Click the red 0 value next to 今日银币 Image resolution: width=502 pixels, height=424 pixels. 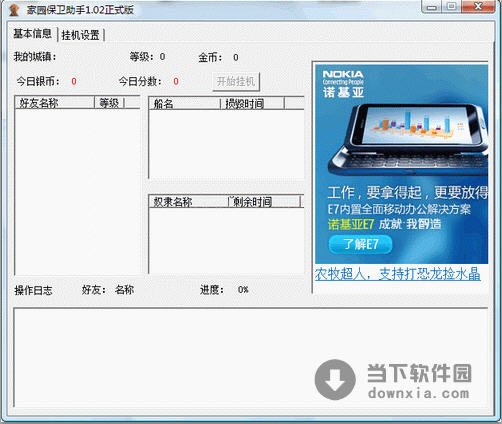(x=74, y=81)
